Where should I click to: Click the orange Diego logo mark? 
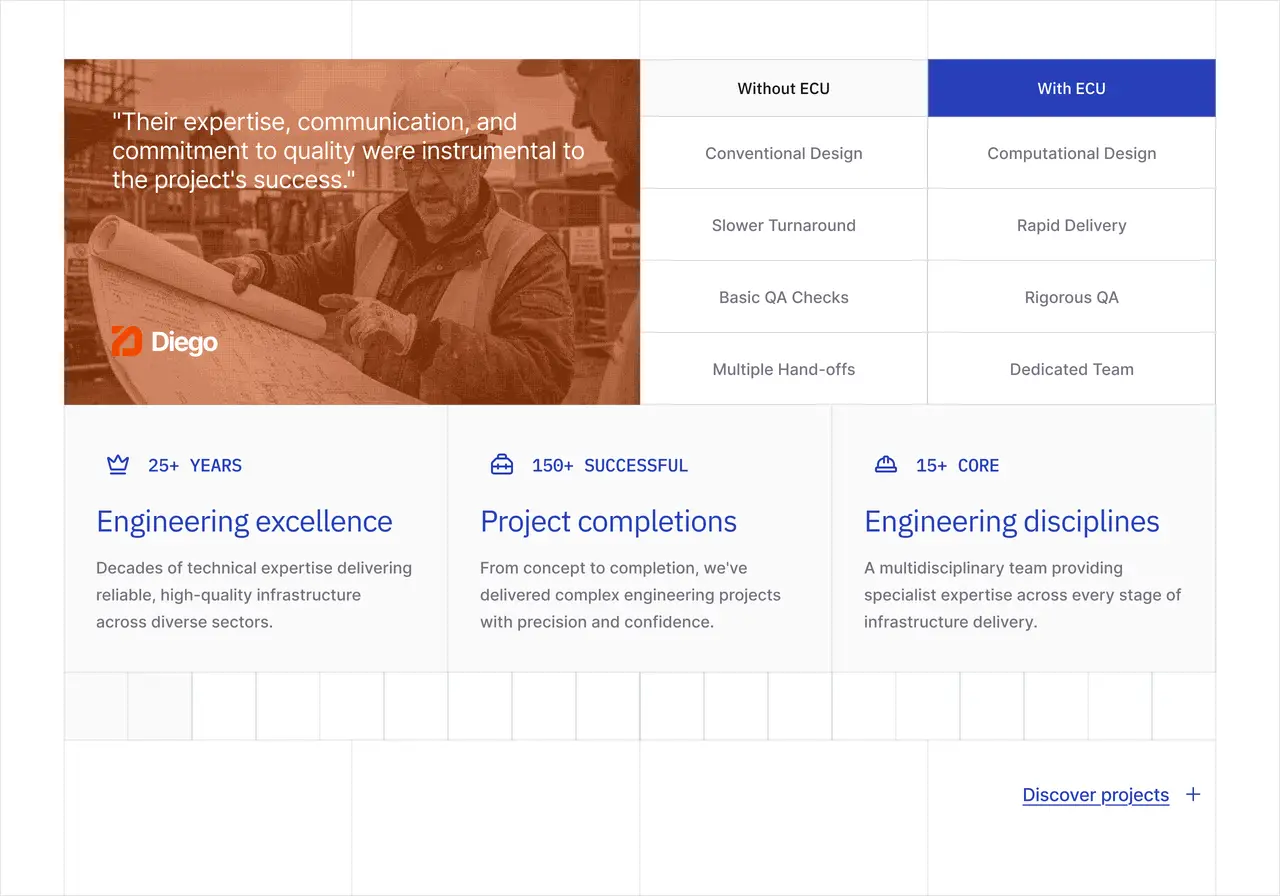[127, 342]
